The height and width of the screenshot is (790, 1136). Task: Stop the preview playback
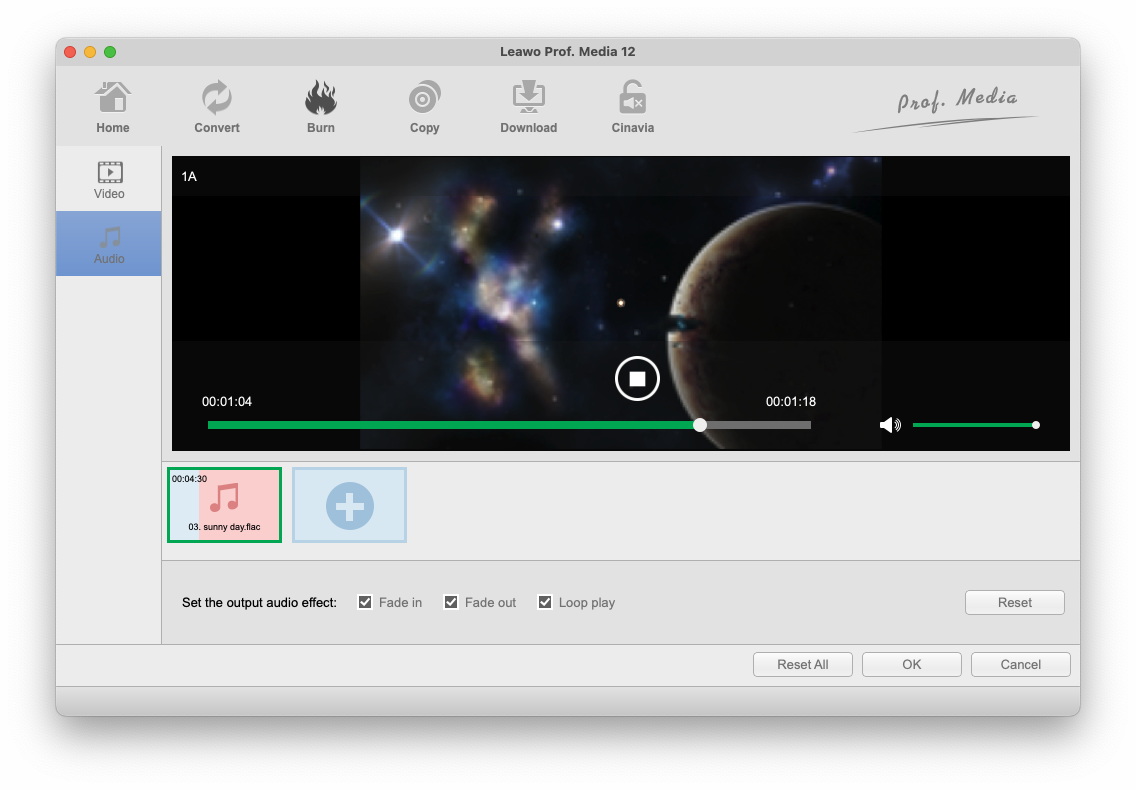tap(637, 378)
